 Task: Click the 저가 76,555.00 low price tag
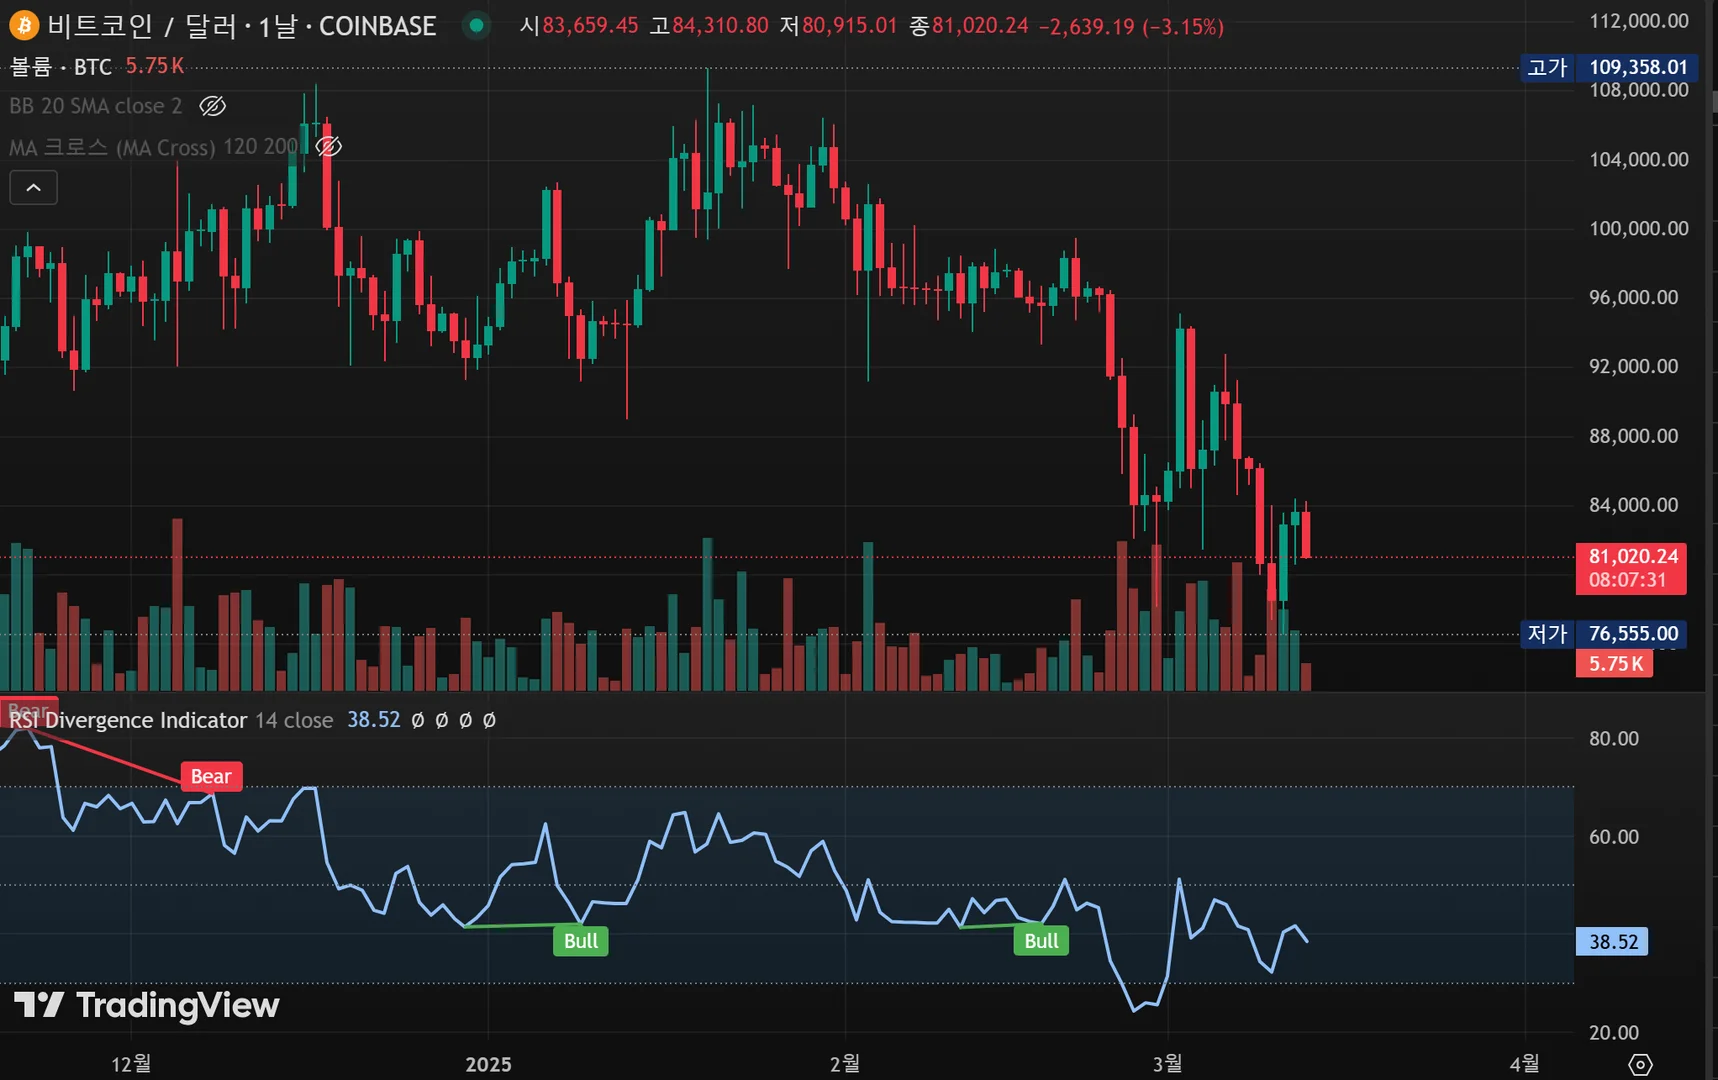(x=1602, y=634)
